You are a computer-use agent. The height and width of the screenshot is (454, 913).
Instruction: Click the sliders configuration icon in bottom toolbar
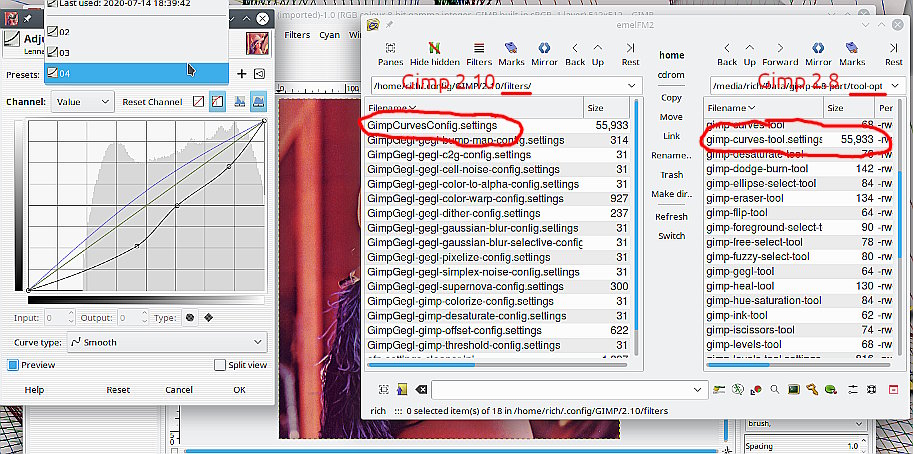pyautogui.click(x=853, y=389)
